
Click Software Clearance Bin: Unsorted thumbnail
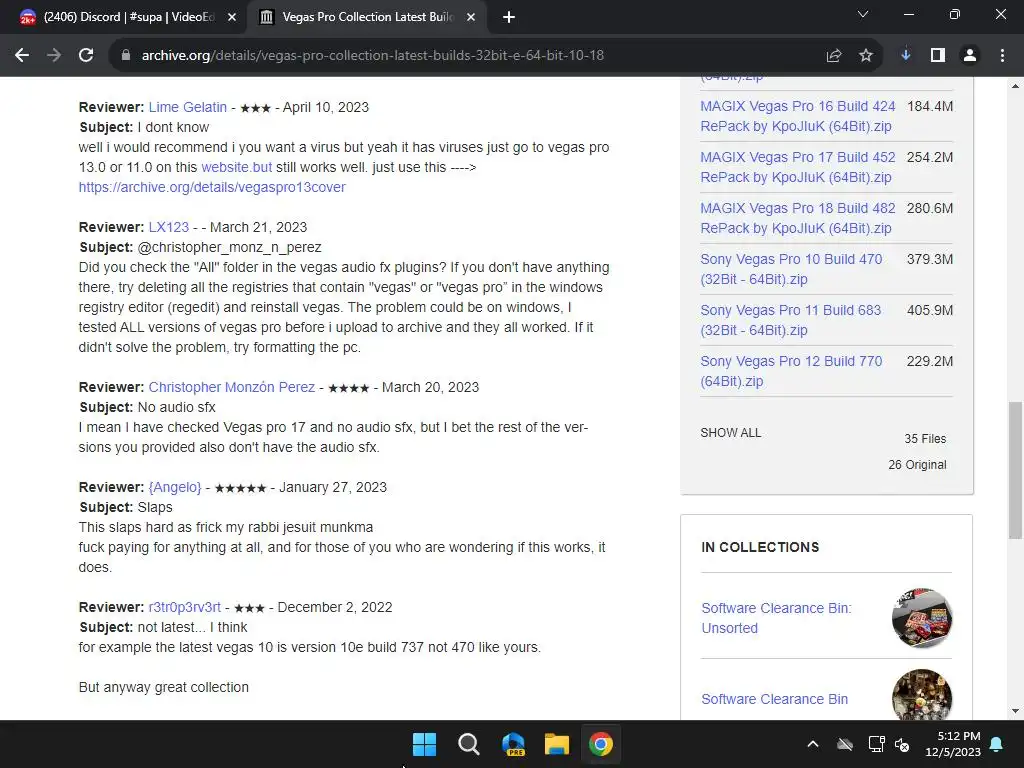pos(921,618)
